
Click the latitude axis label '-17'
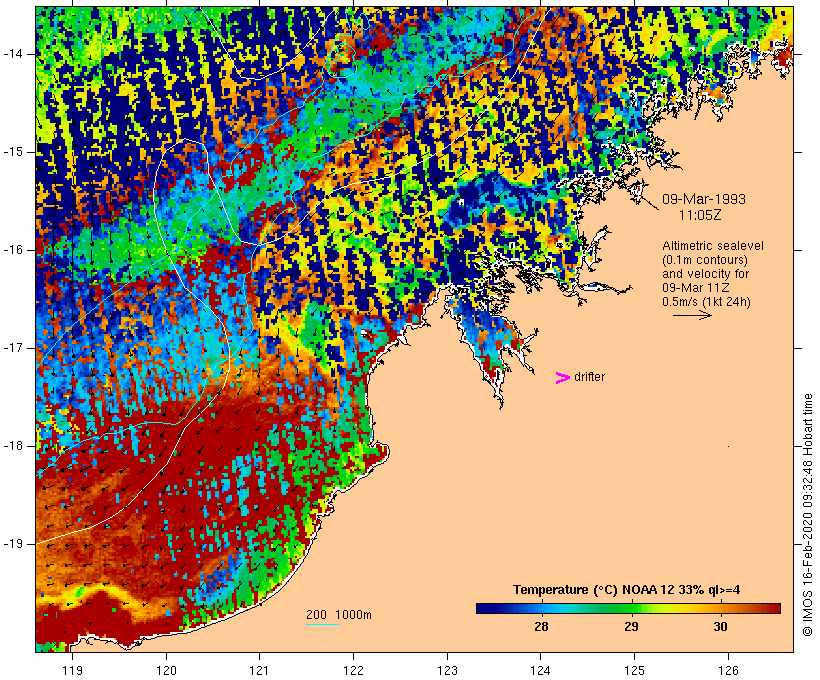pos(13,348)
